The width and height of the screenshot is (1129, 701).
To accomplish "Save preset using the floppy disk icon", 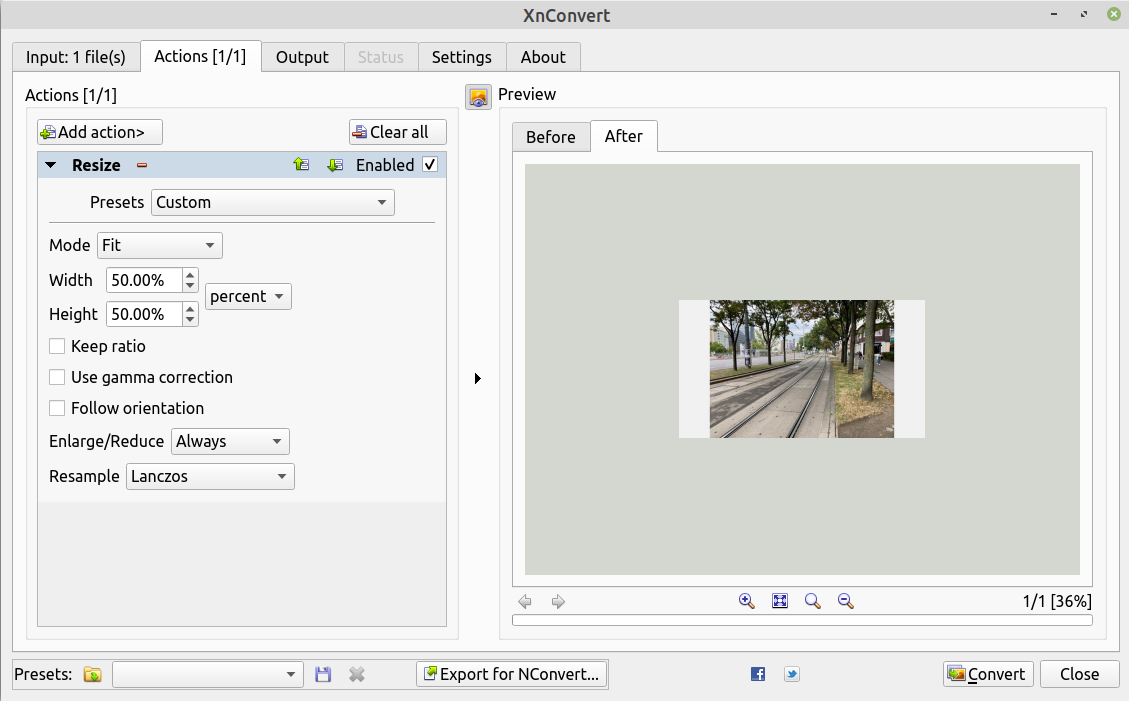I will (323, 675).
